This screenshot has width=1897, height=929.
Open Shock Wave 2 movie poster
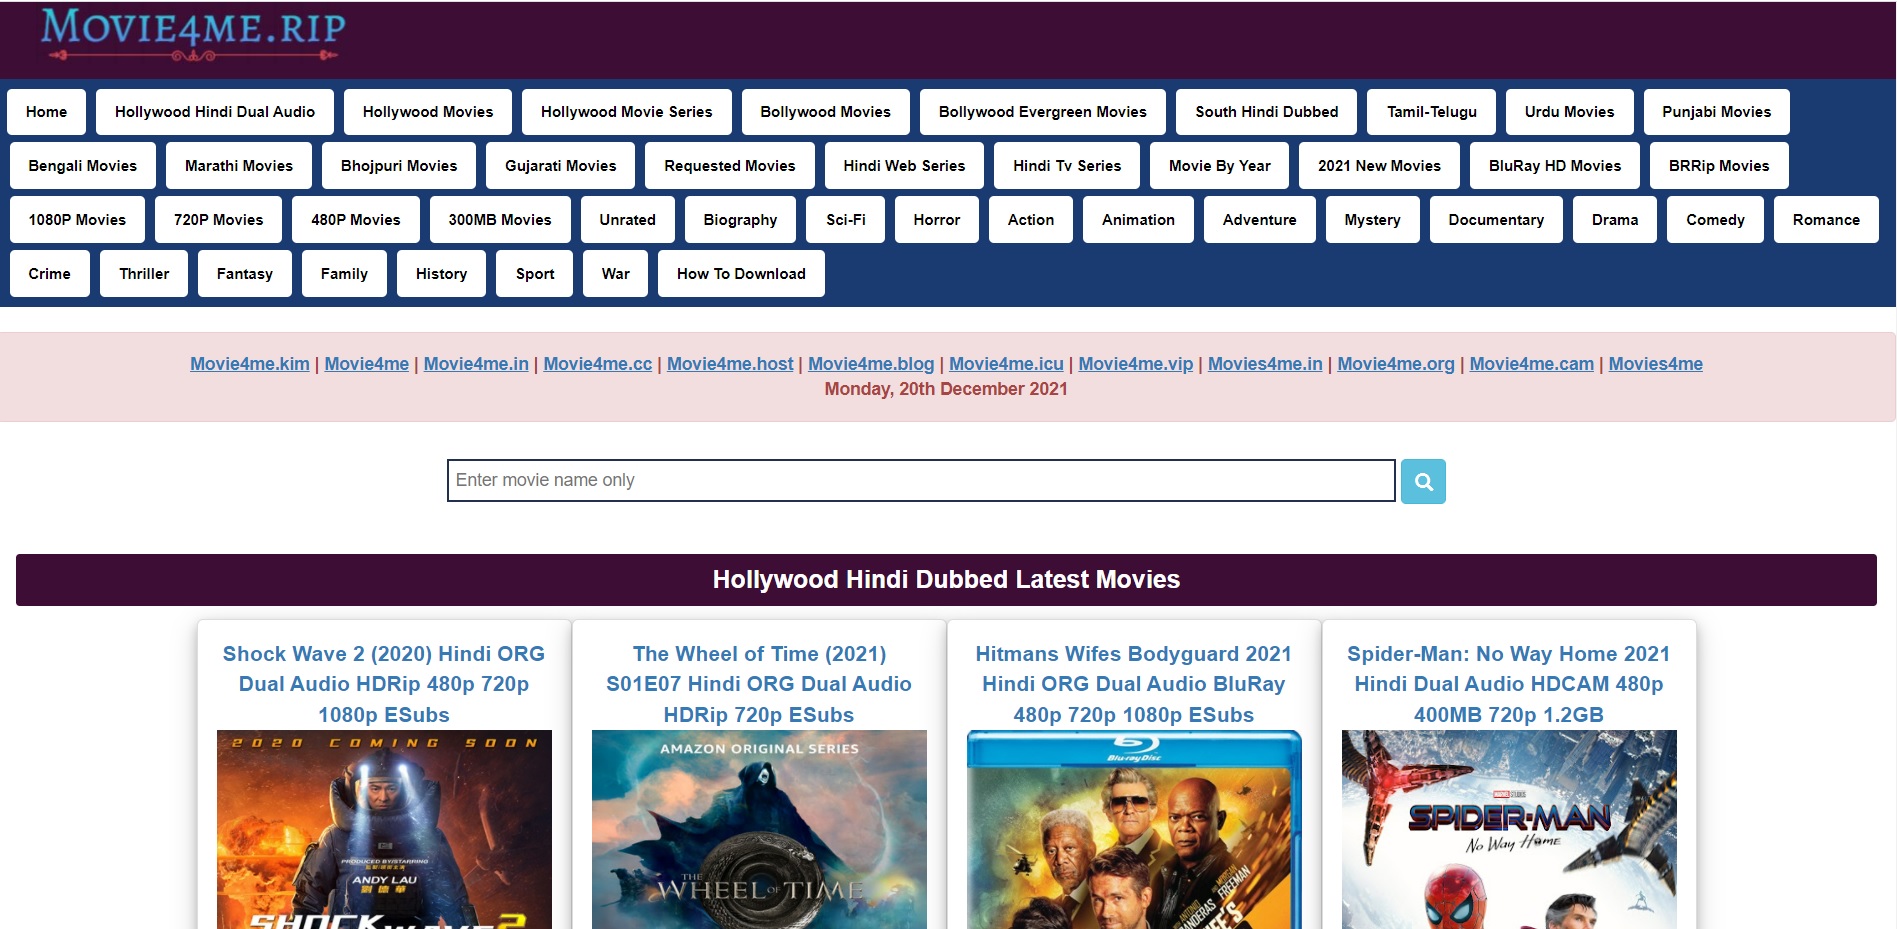(384, 829)
